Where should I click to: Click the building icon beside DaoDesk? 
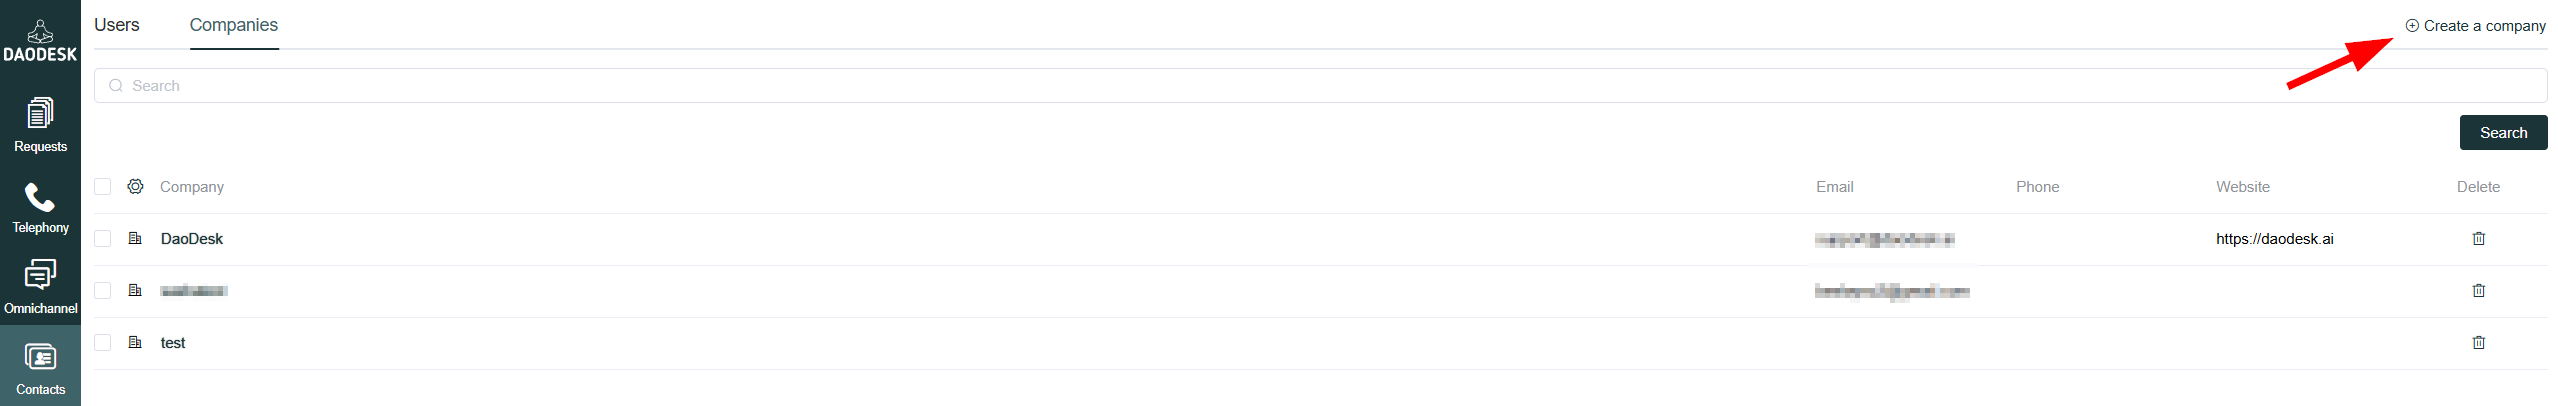coord(135,238)
